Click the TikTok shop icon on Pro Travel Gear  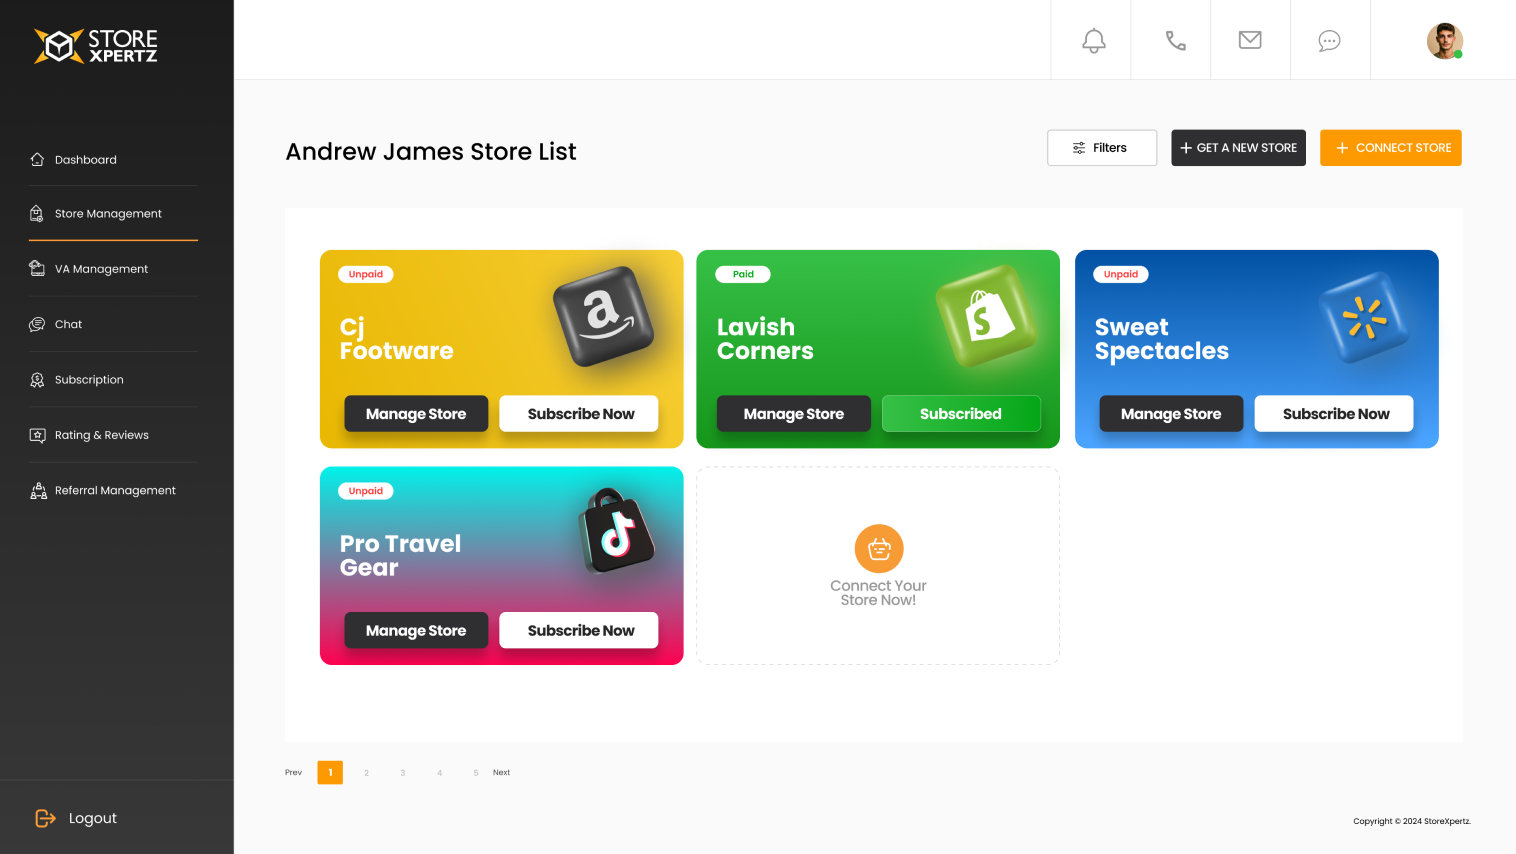tap(616, 531)
